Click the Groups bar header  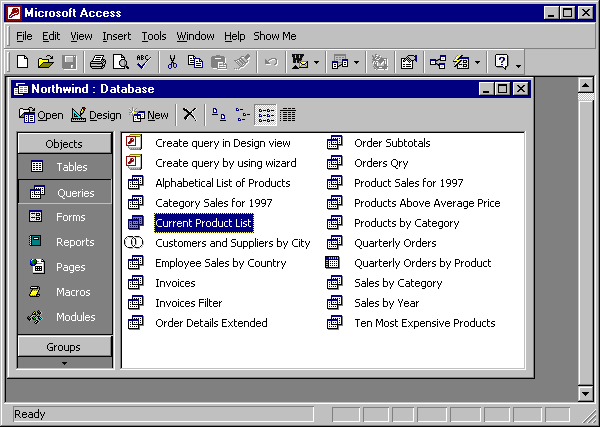click(64, 347)
